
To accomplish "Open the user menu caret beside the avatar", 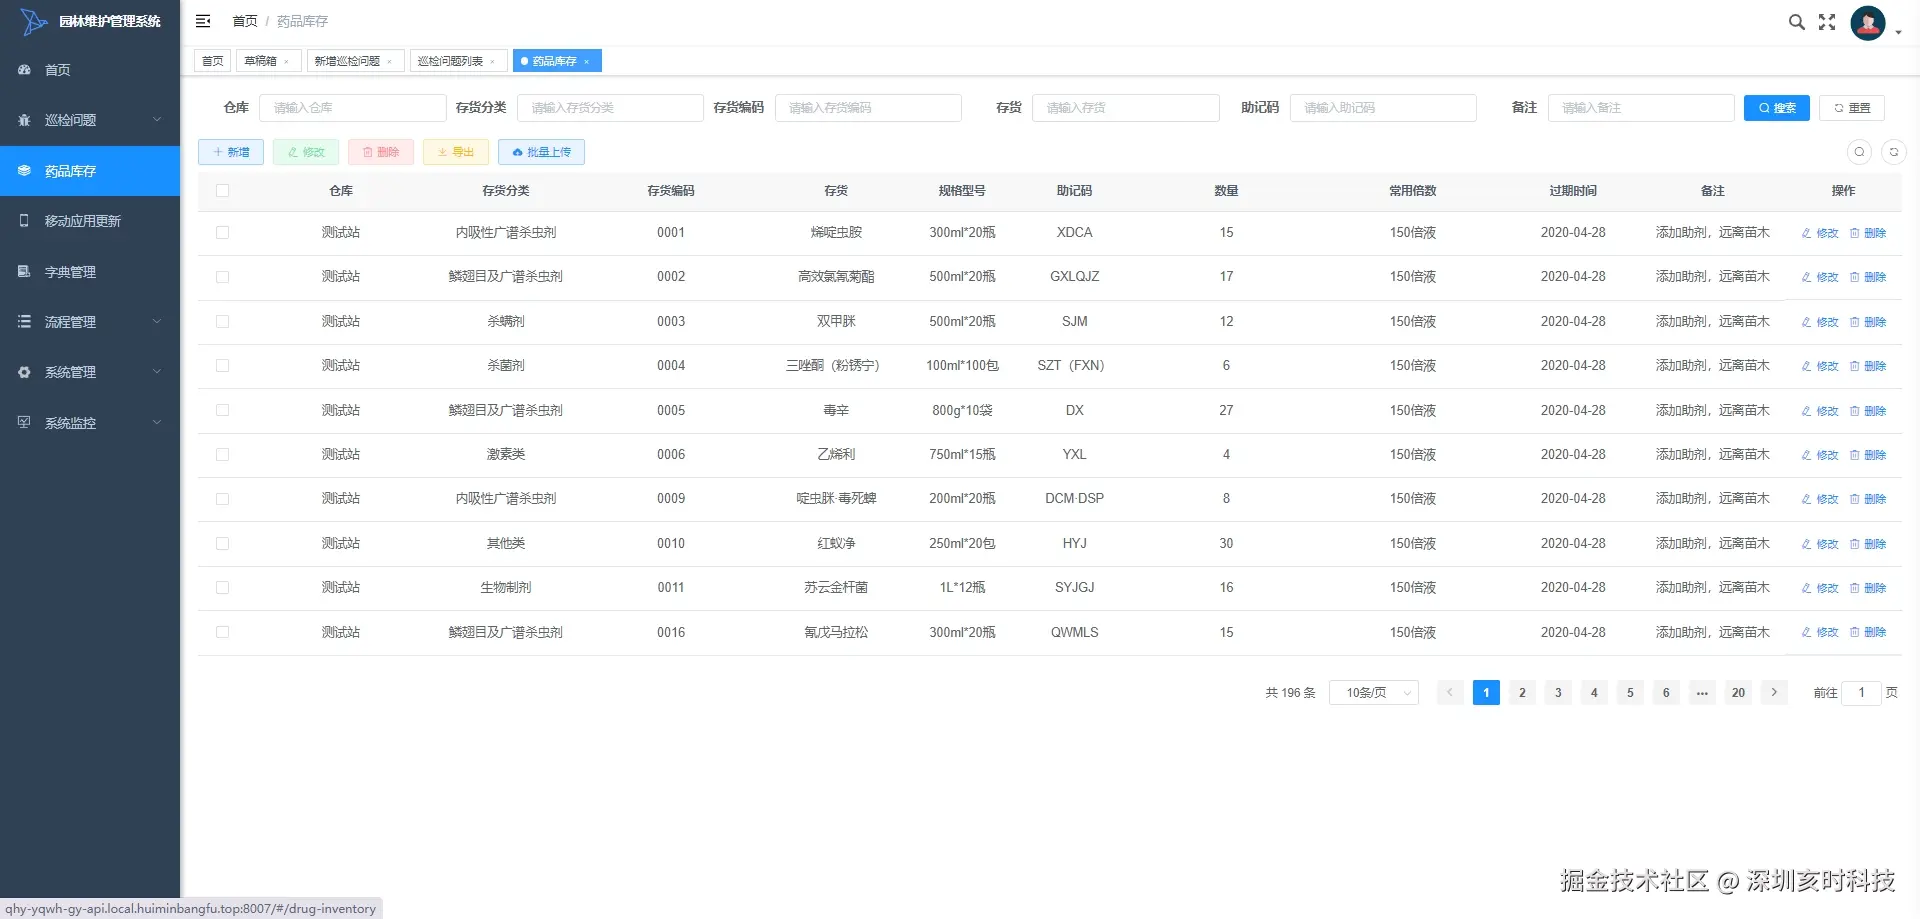I will point(1898,33).
